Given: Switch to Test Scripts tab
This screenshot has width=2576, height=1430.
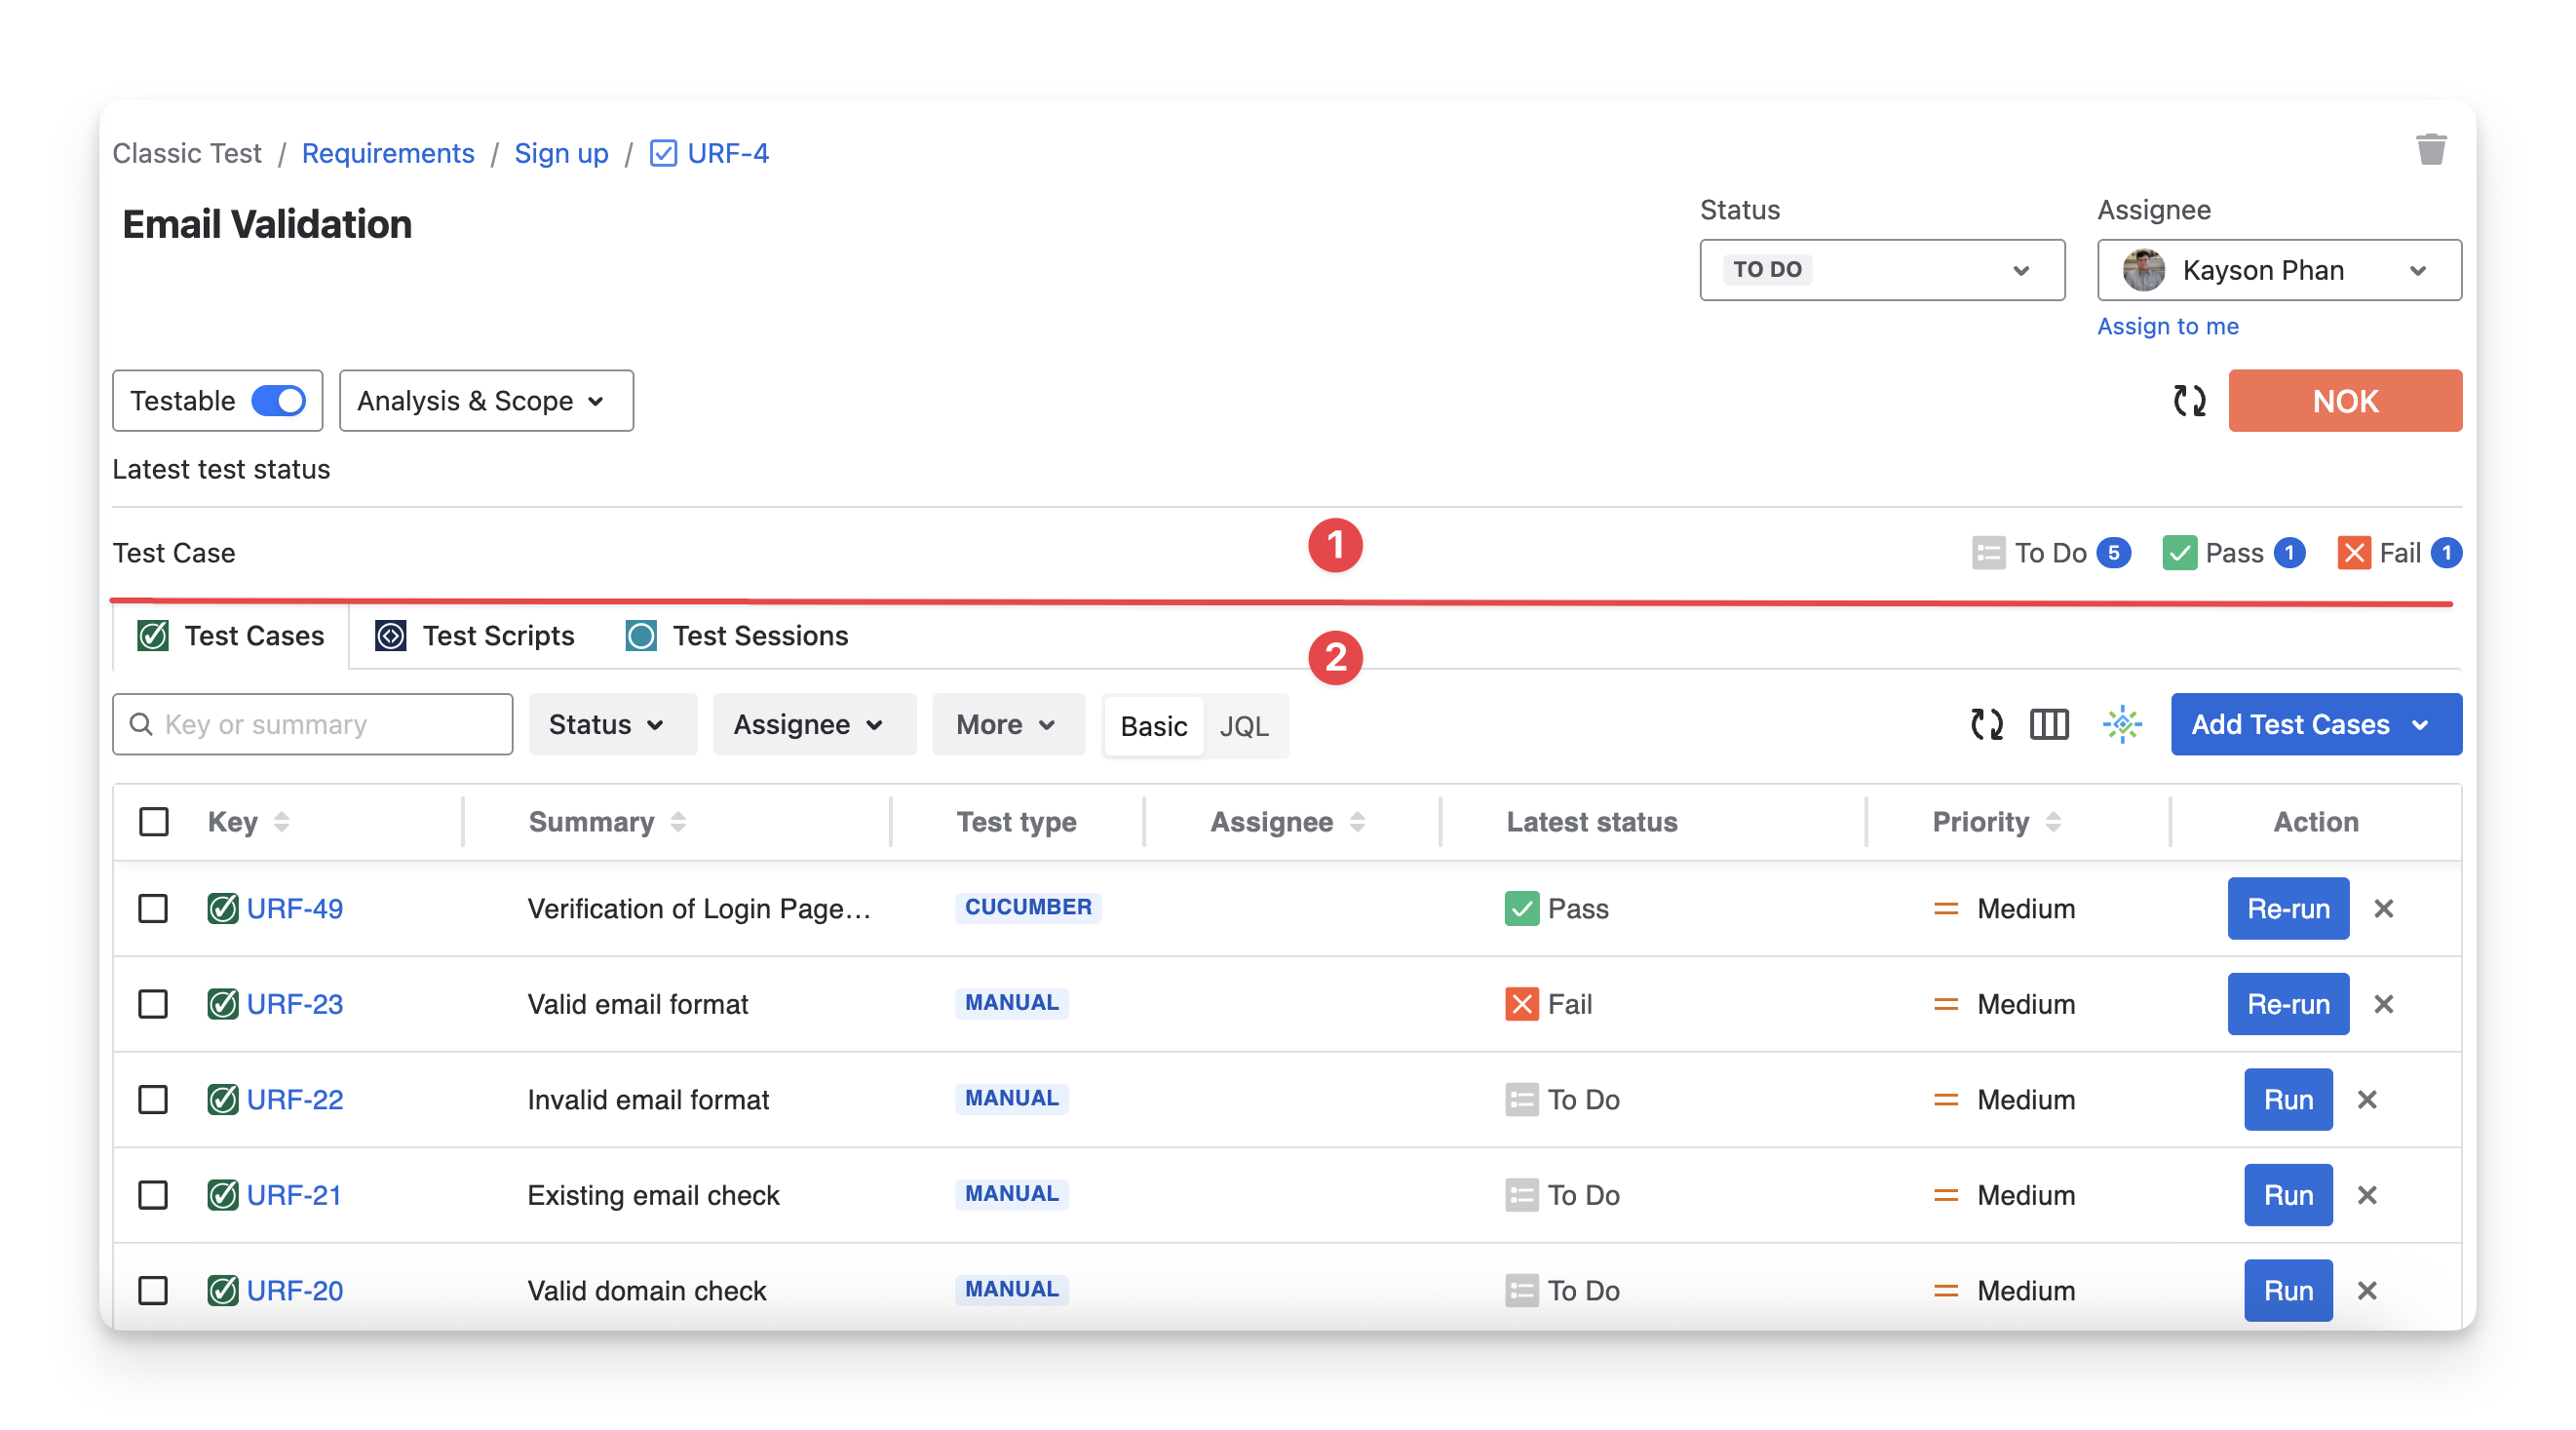Looking at the screenshot, I should click(475, 636).
